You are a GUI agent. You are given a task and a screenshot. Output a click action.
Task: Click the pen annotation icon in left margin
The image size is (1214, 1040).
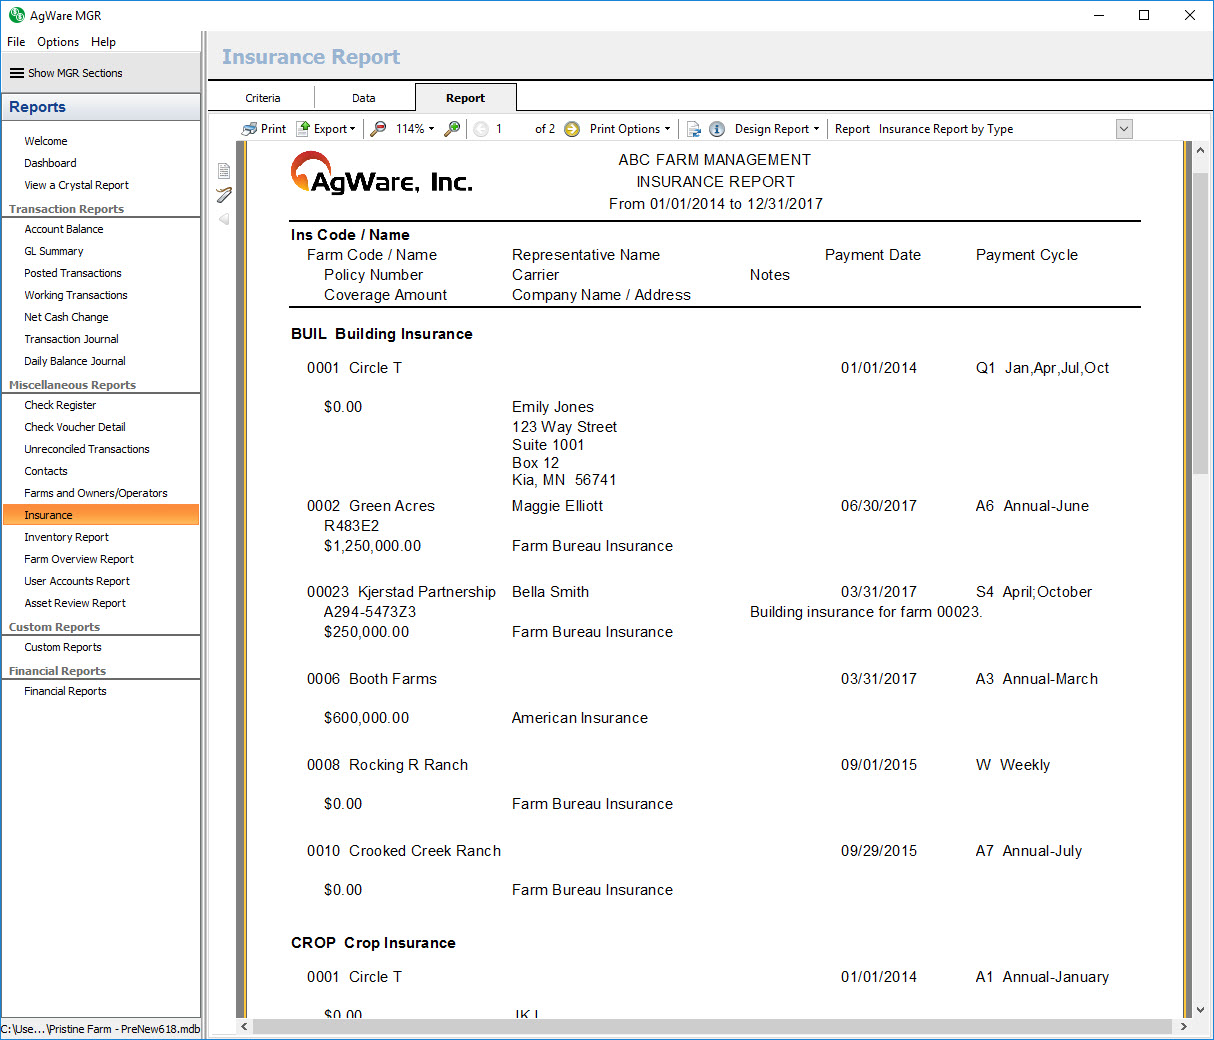(x=224, y=195)
